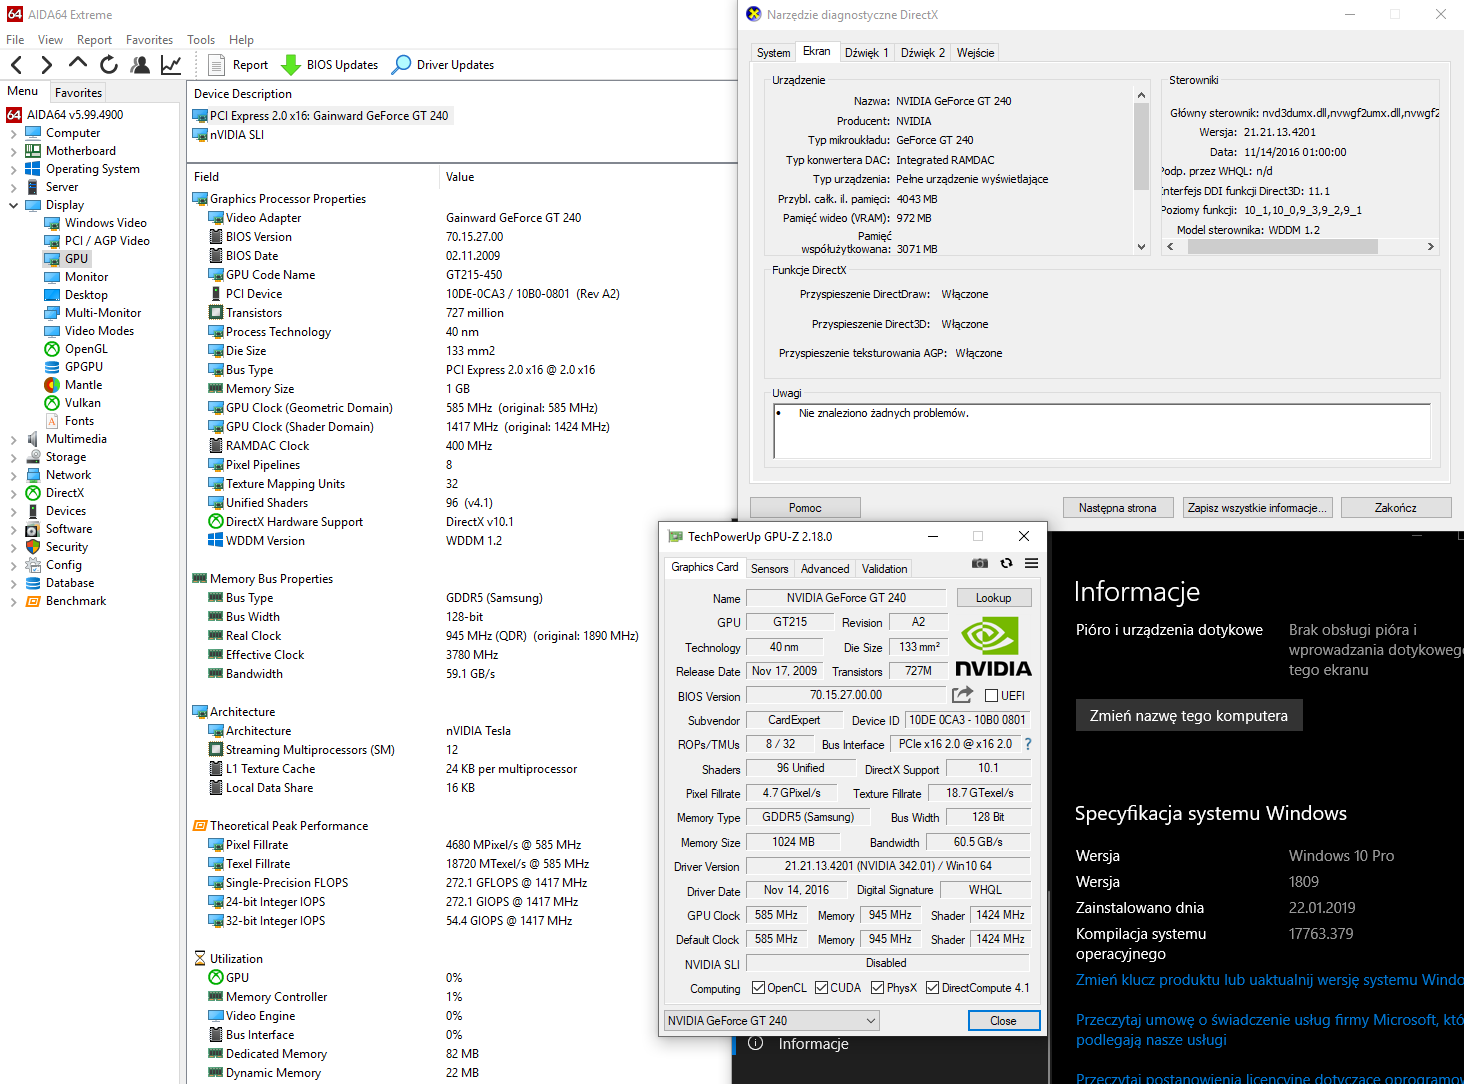Expand the Multimedia tree node
The image size is (1464, 1084).
13,439
